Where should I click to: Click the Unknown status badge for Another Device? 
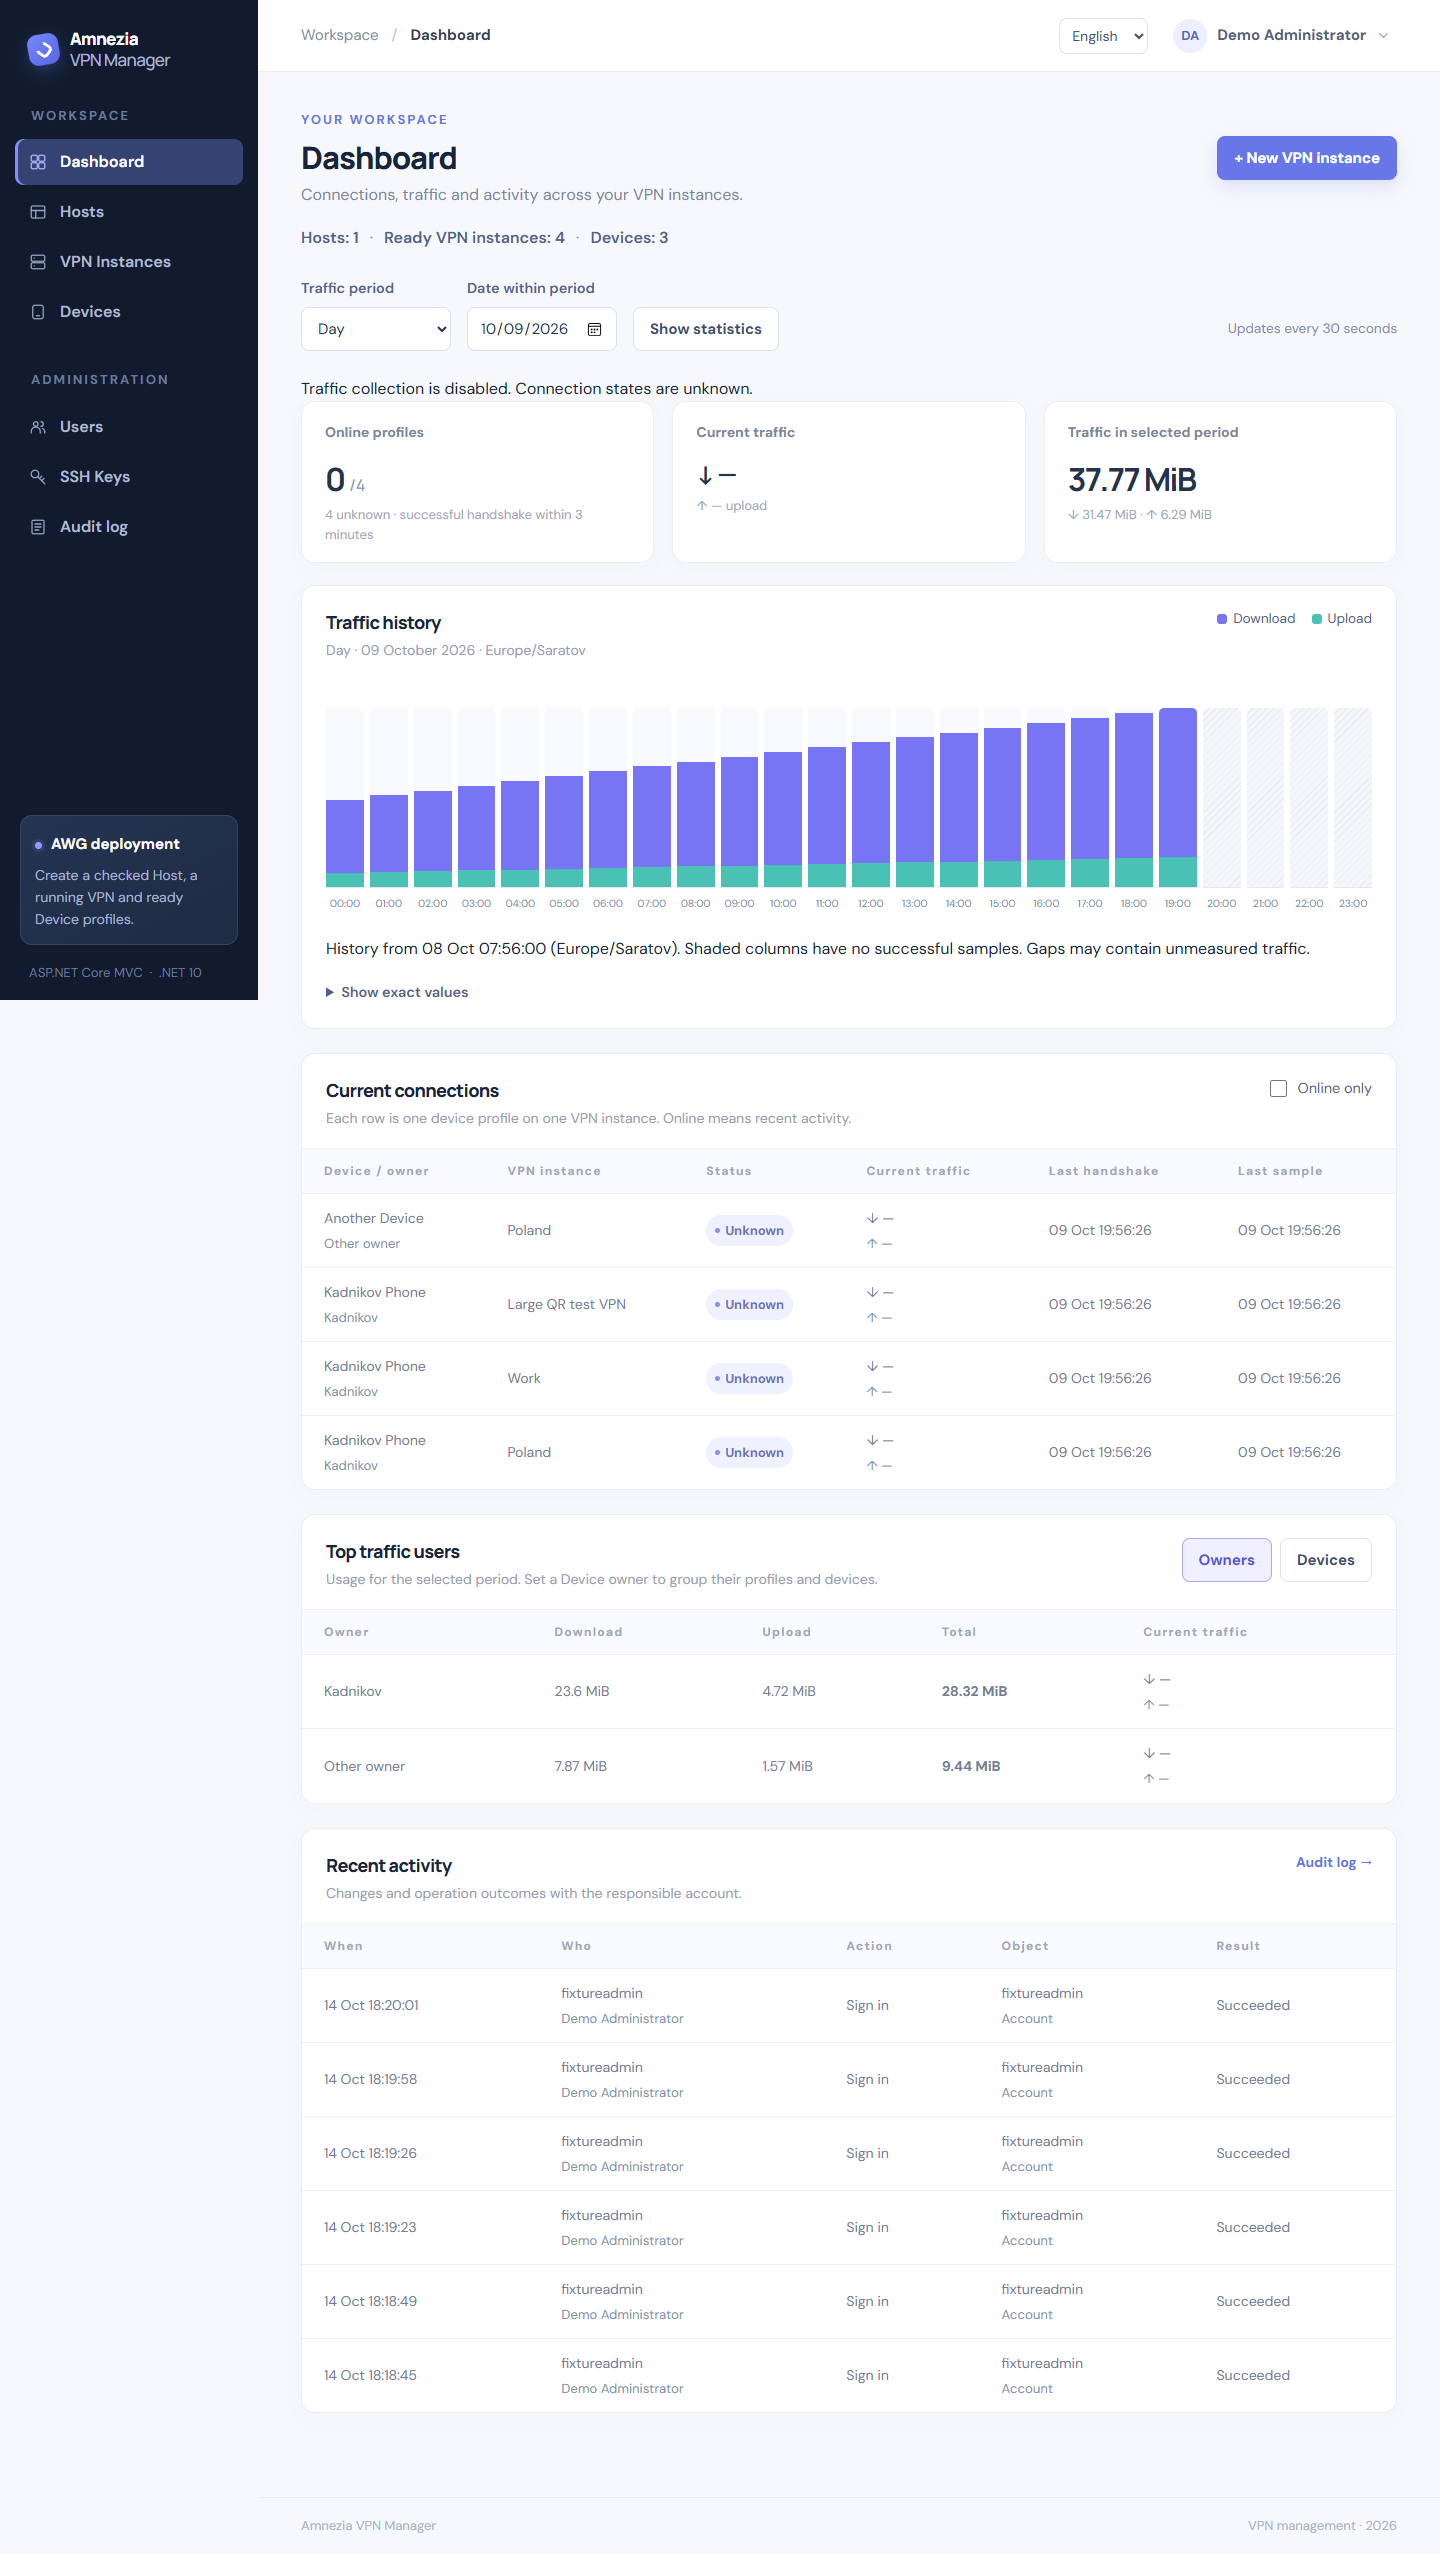[749, 1231]
